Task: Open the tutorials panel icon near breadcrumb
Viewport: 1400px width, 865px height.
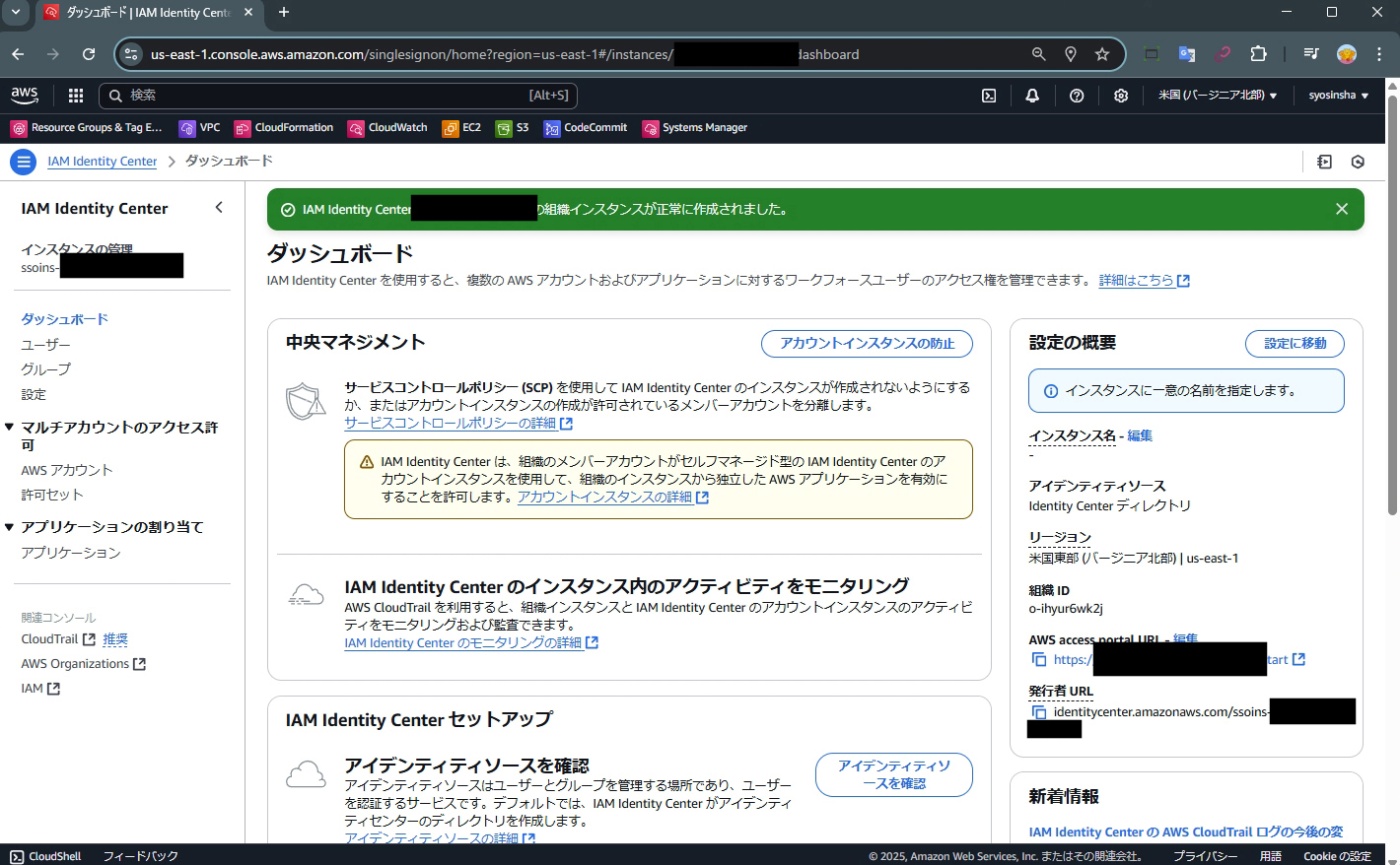Action: point(1325,162)
